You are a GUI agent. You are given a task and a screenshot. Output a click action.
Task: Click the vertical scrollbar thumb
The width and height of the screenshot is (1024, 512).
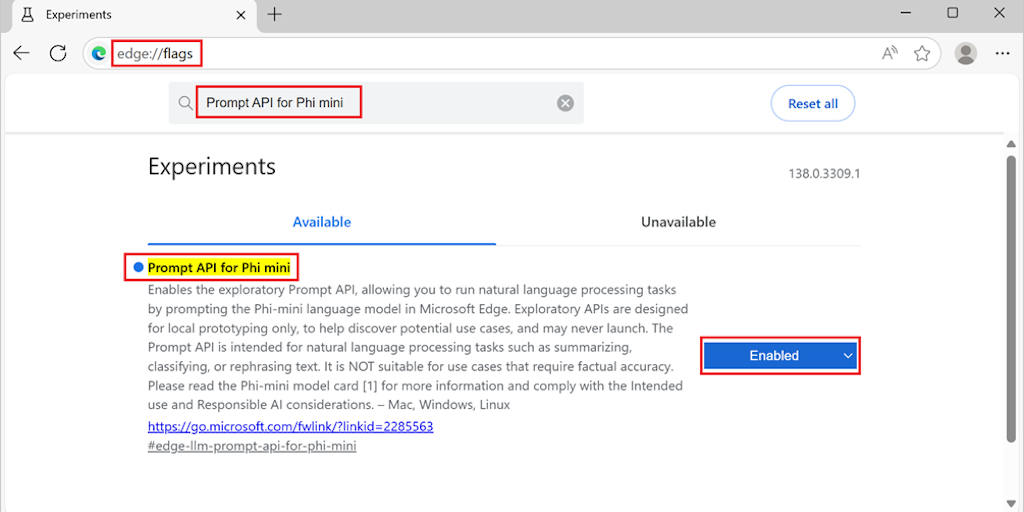pos(1011,299)
